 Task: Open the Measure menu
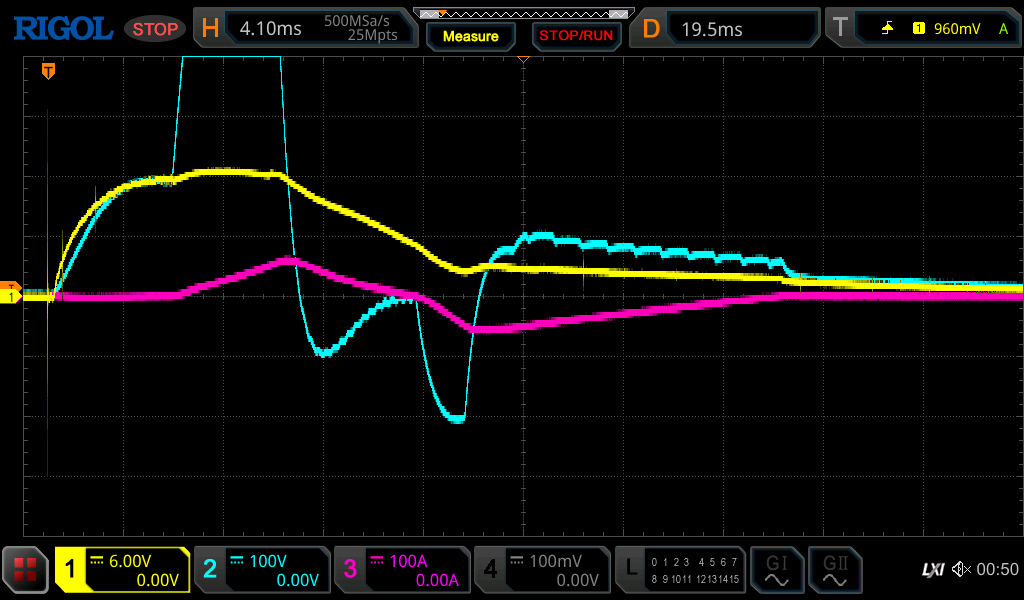[470, 36]
